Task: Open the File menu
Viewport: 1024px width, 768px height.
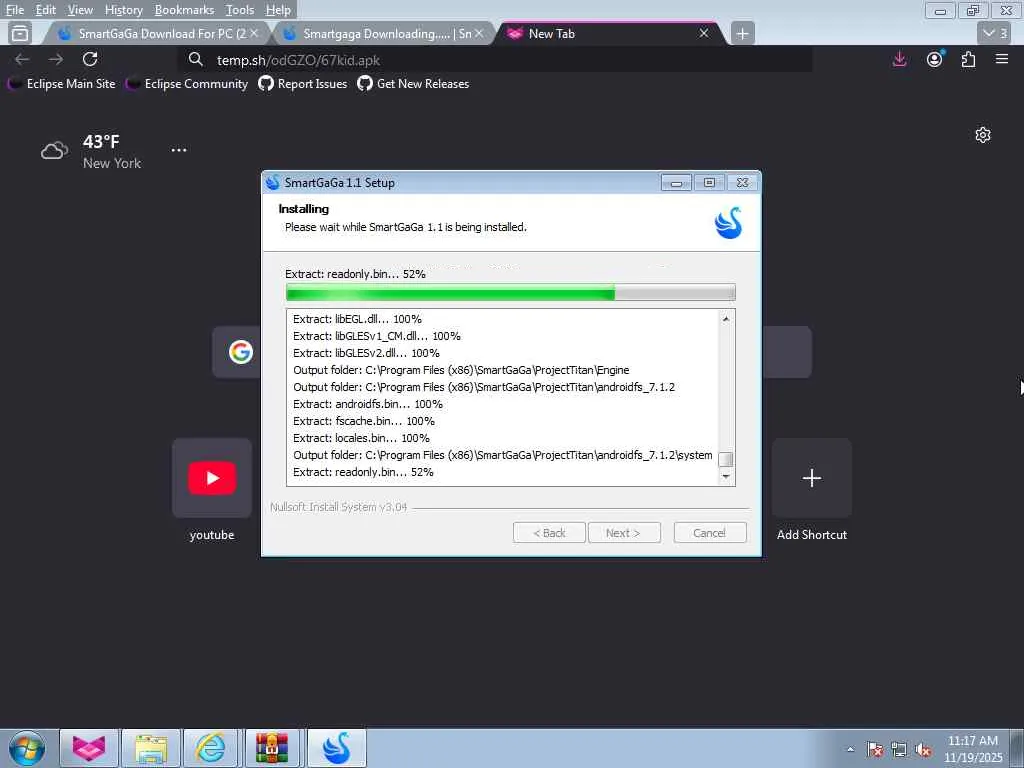Action: (x=14, y=10)
